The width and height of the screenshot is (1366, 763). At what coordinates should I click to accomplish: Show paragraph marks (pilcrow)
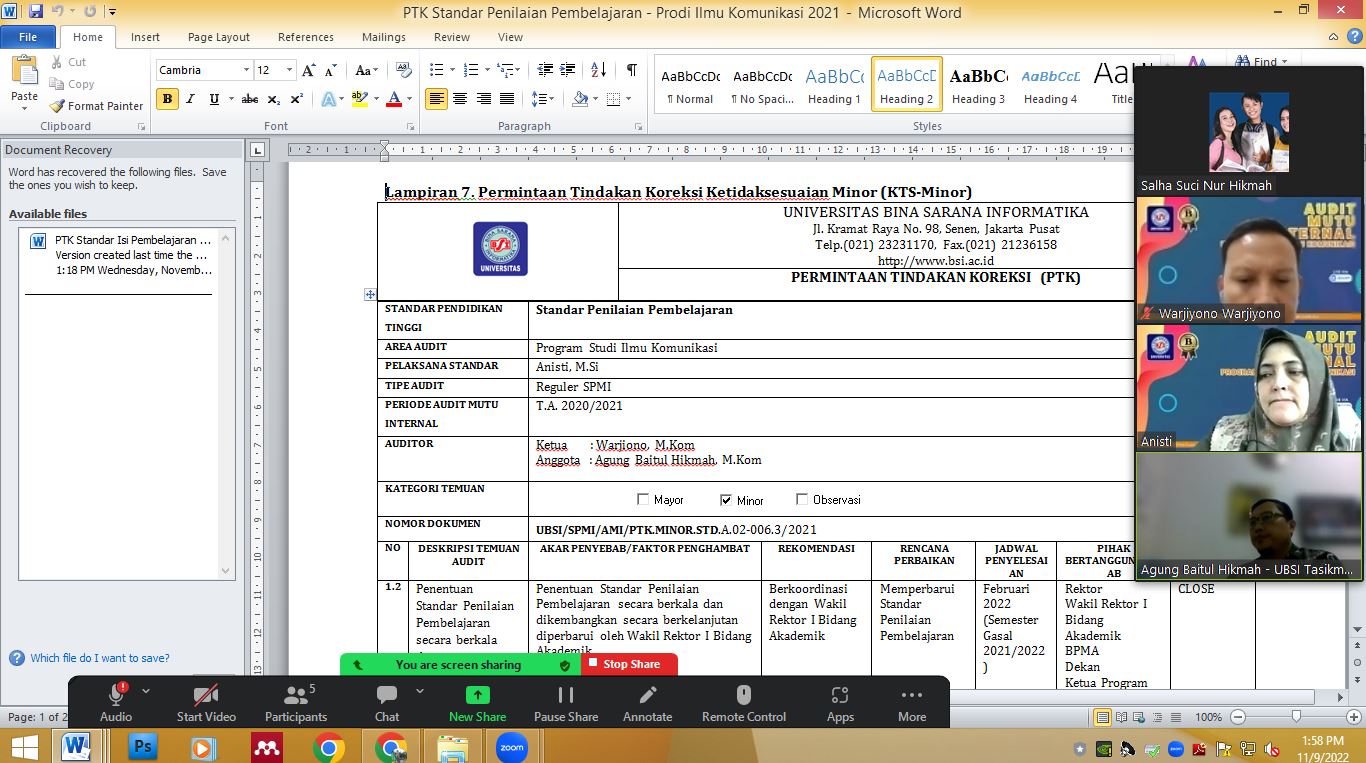coord(631,70)
